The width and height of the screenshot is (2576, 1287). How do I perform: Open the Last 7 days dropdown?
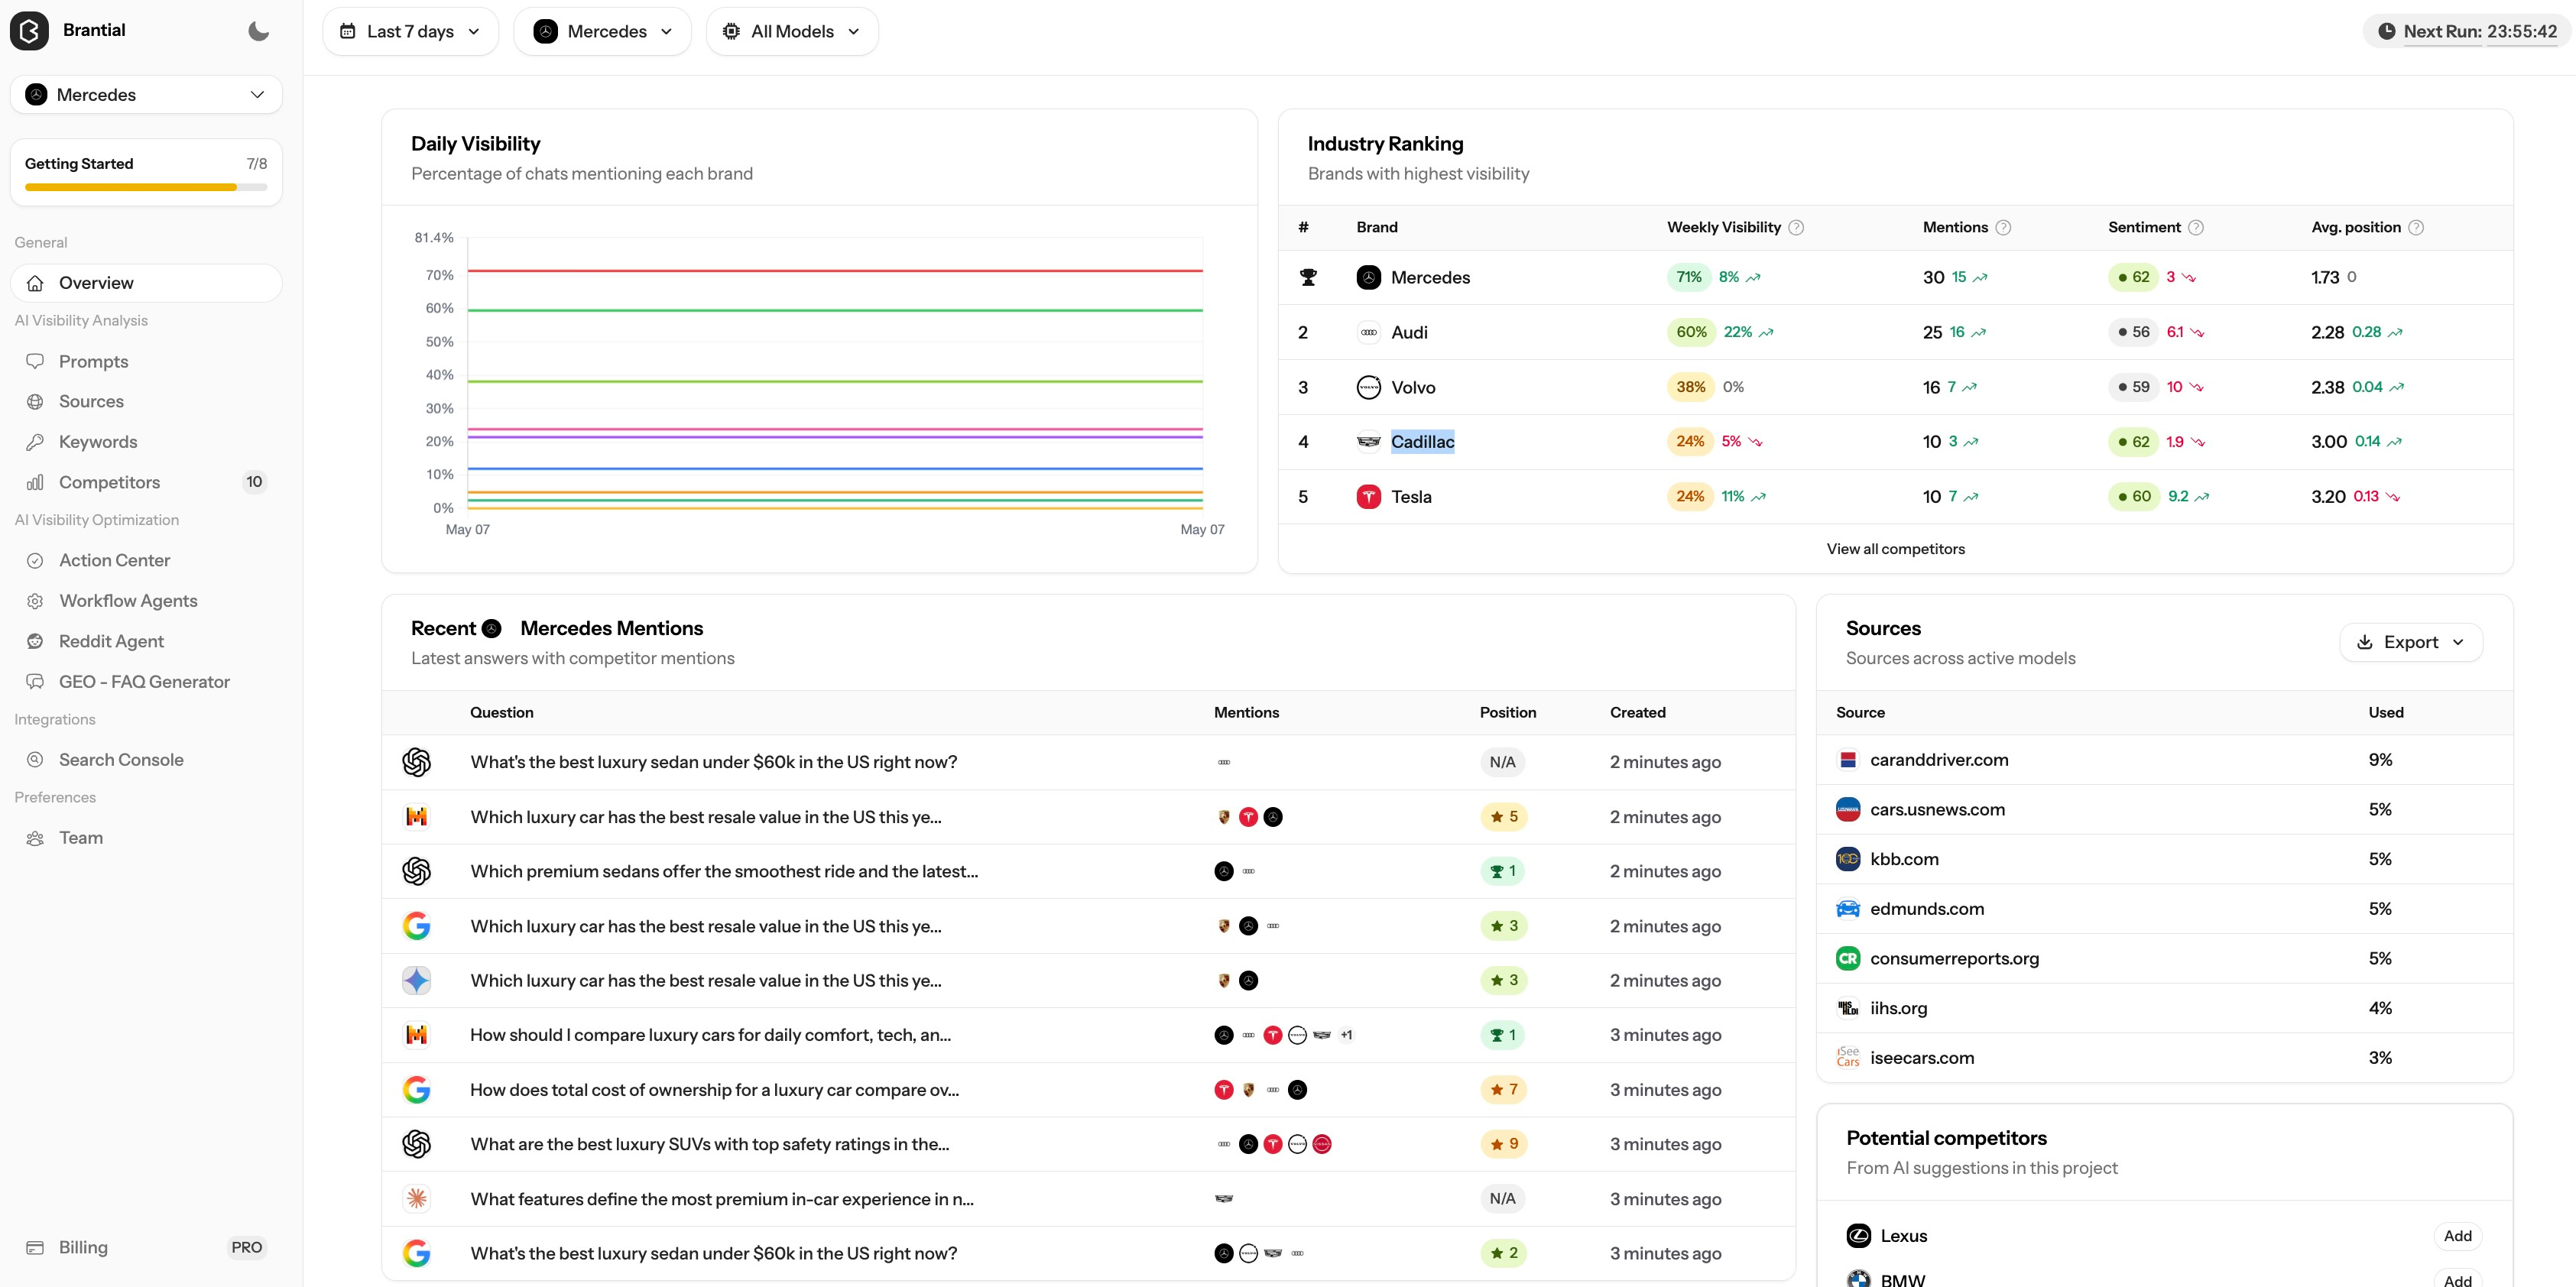point(410,31)
